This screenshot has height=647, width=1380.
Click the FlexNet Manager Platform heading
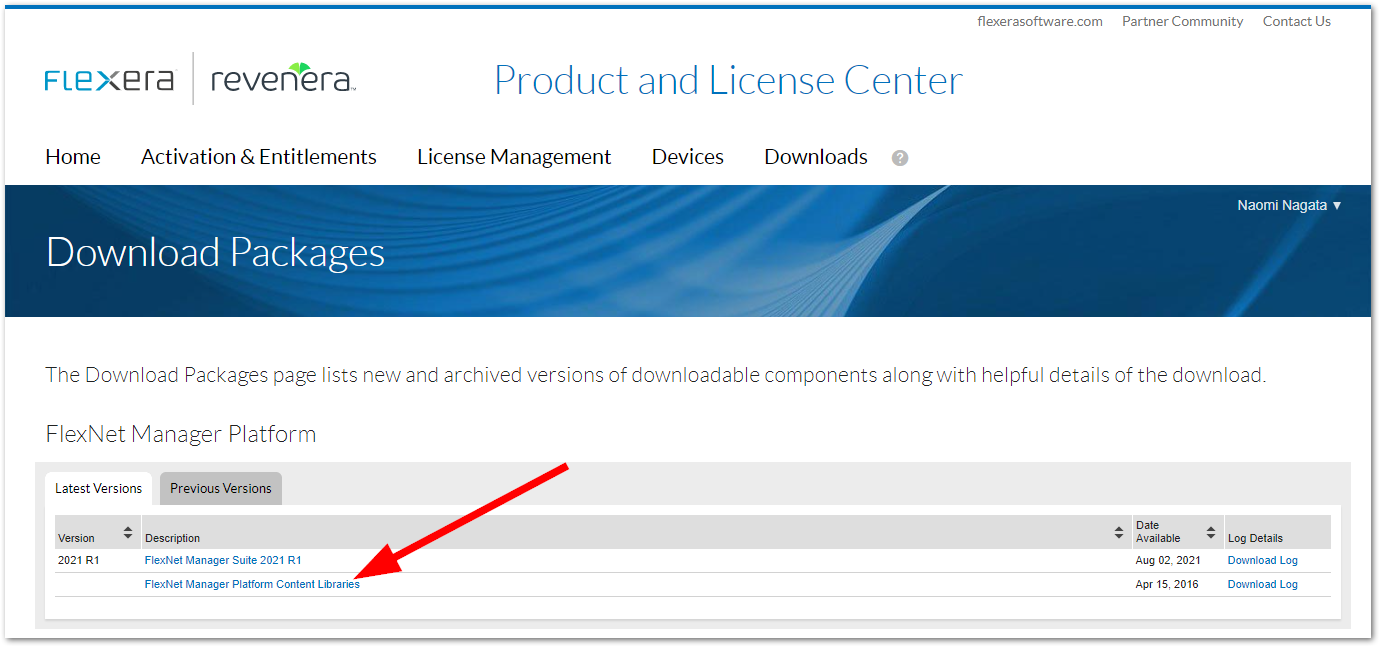click(181, 434)
